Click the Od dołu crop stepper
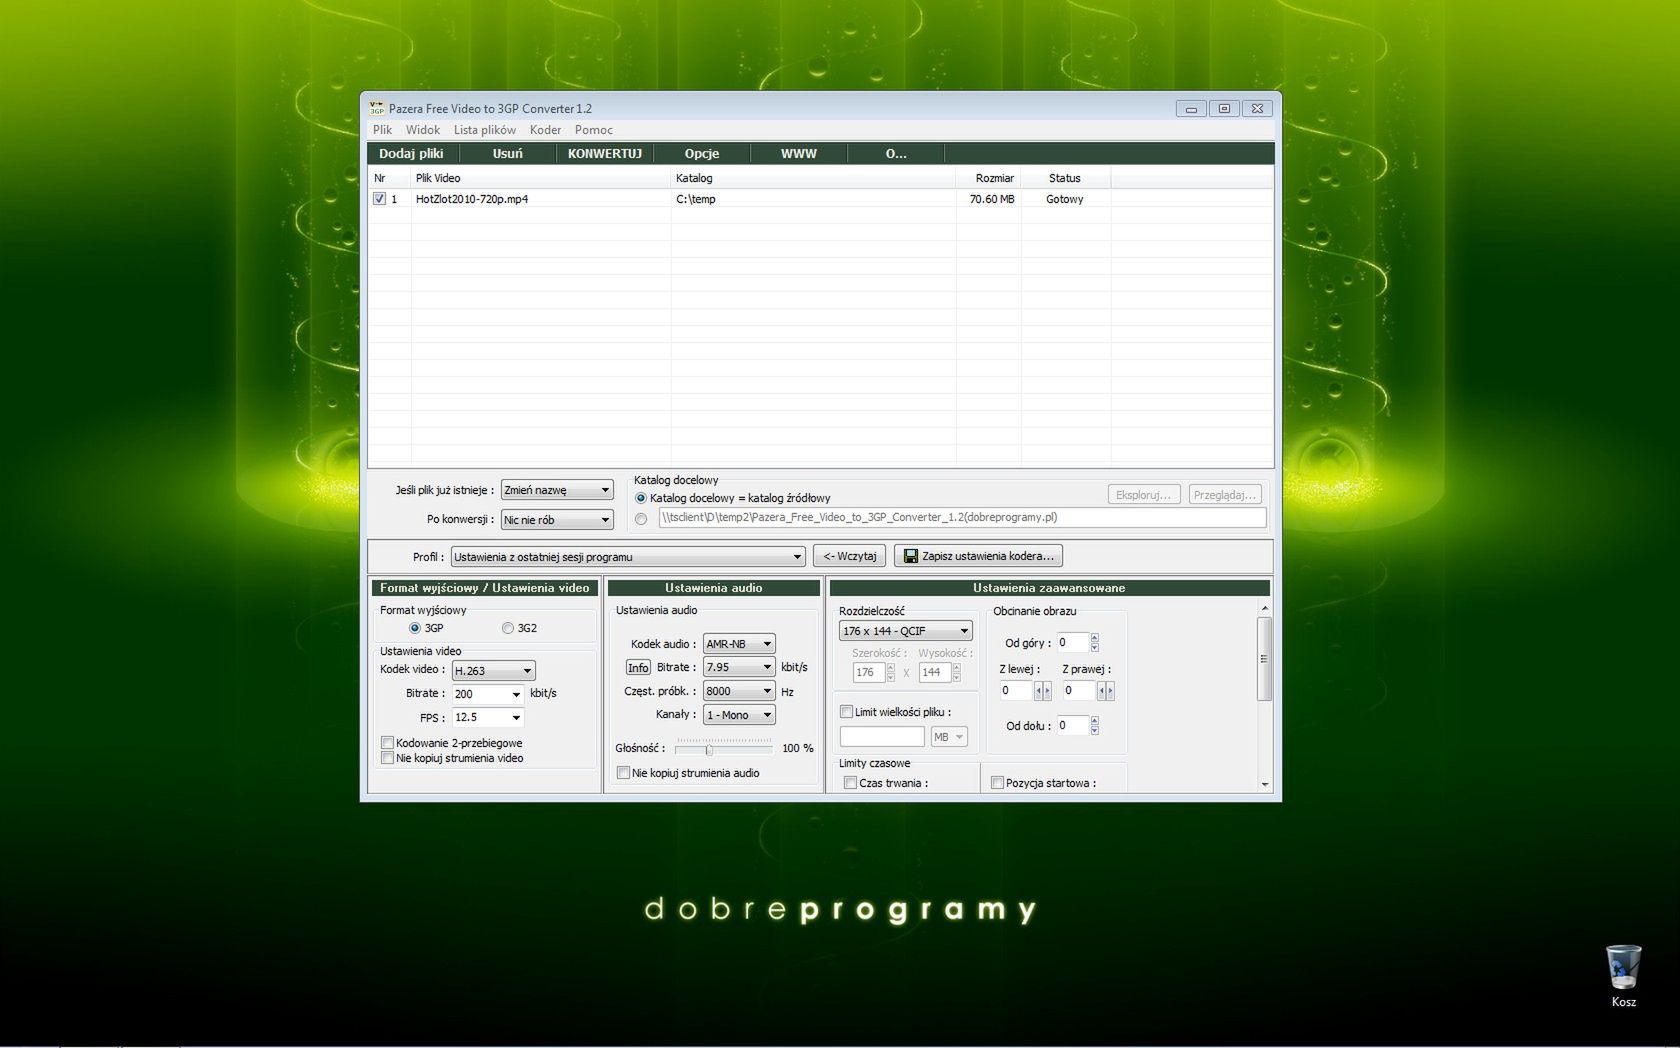Image resolution: width=1680 pixels, height=1048 pixels. pos(1094,726)
